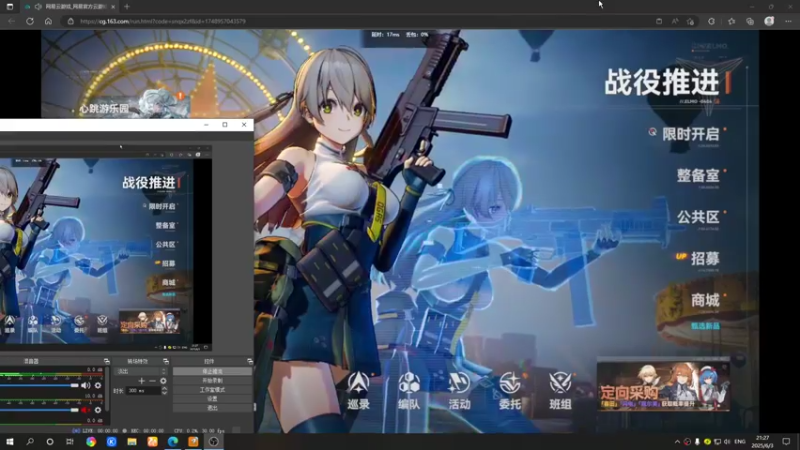The height and width of the screenshot is (450, 800).
Task: Open the ENG language indicator
Action: pos(740,442)
